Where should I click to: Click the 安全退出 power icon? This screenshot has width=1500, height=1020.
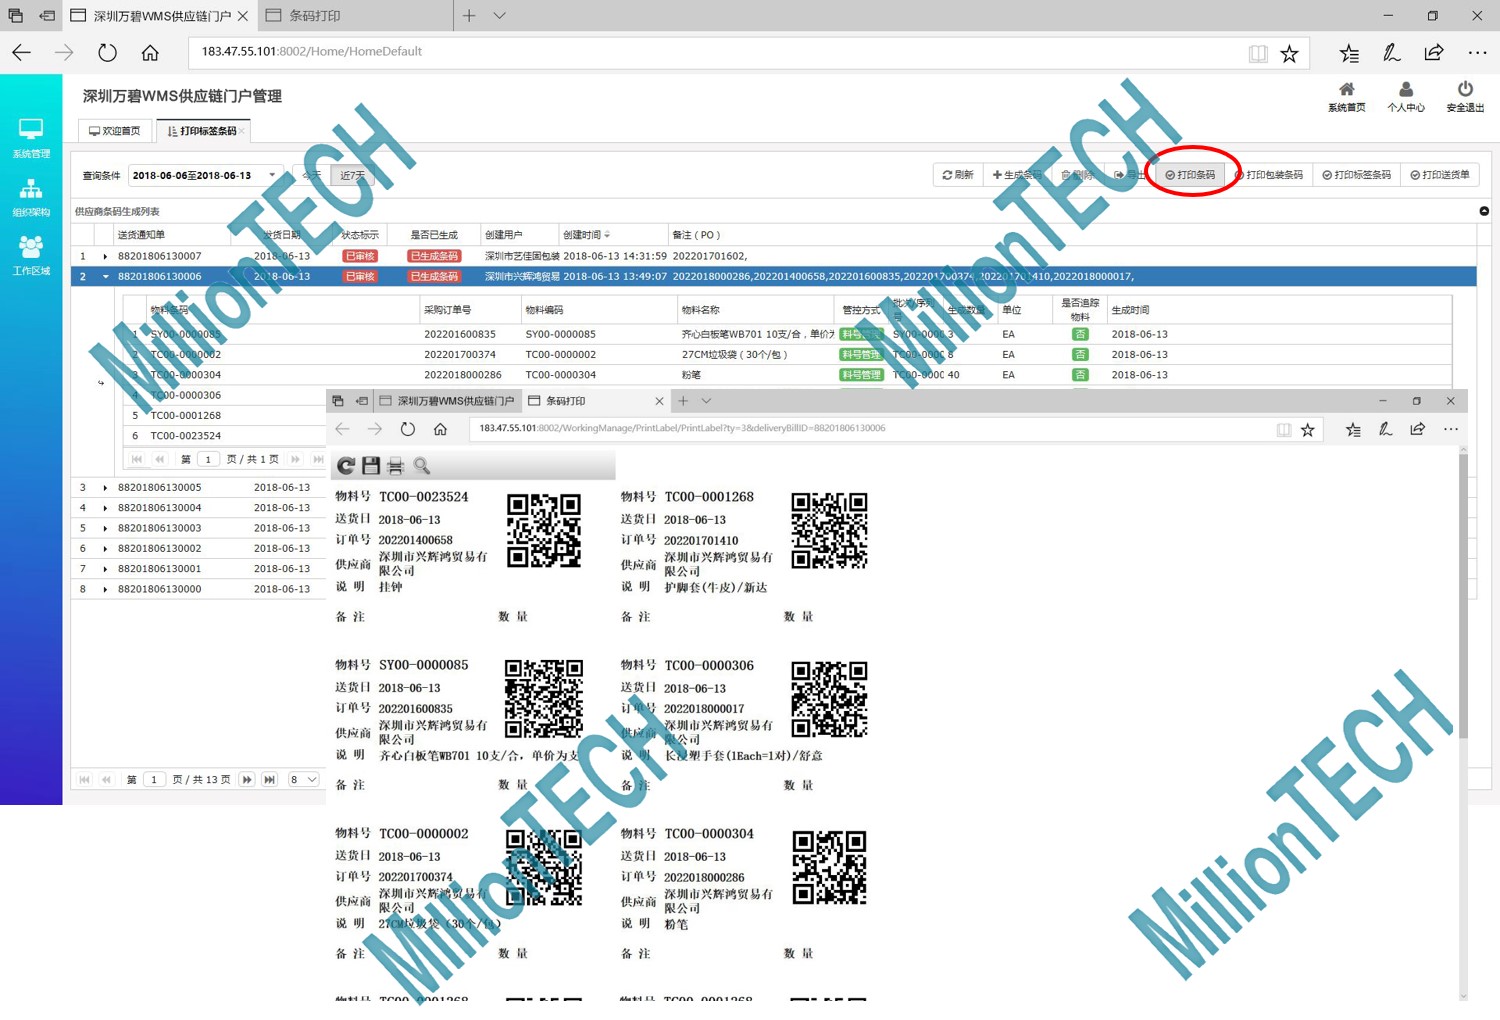1465,97
